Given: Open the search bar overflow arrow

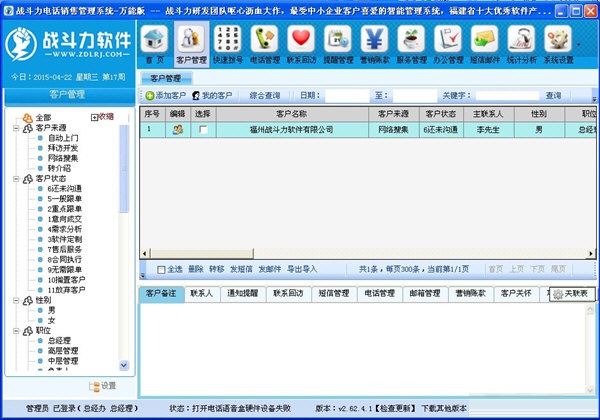Looking at the screenshot, I should pyautogui.click(x=594, y=99).
